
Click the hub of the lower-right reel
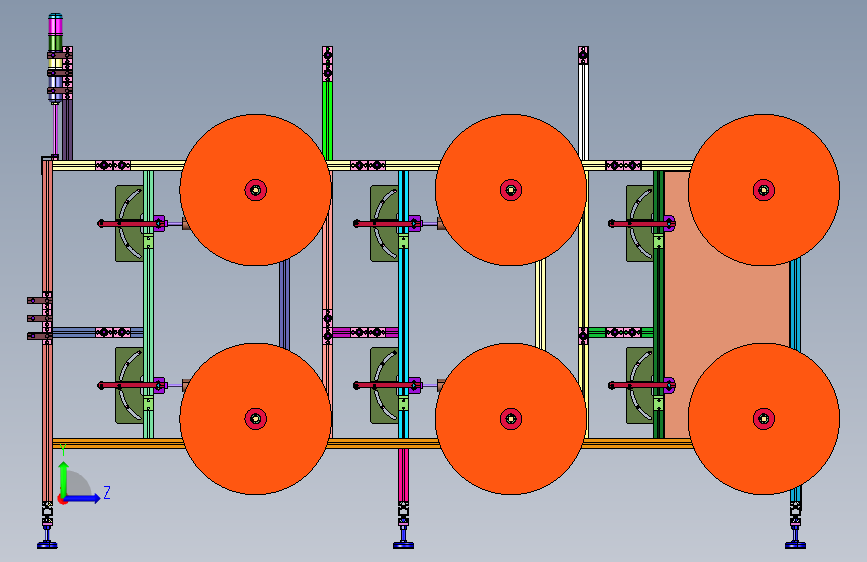pos(764,419)
